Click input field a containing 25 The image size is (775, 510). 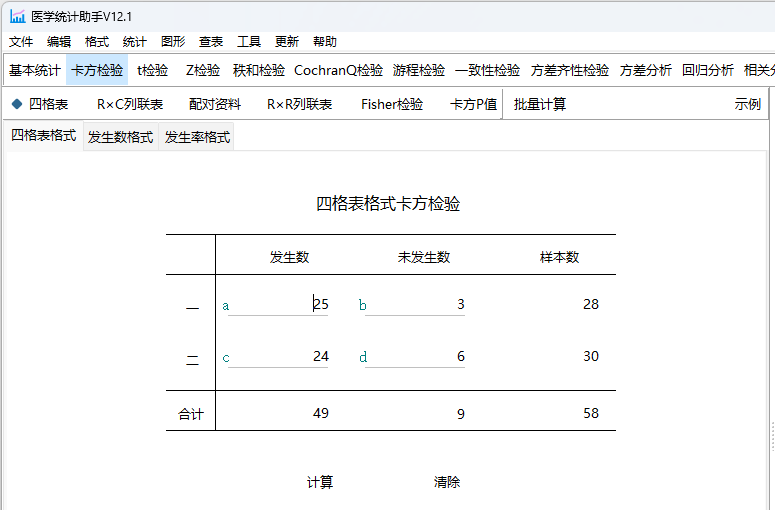pos(278,304)
